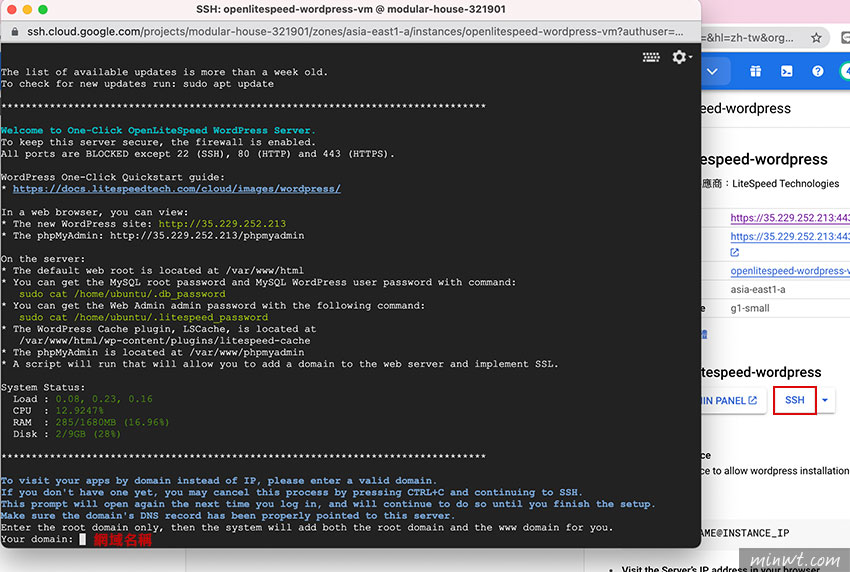This screenshot has height=572, width=850.
Task: Open the litespeedtech docs quickstart link
Action: click(177, 189)
